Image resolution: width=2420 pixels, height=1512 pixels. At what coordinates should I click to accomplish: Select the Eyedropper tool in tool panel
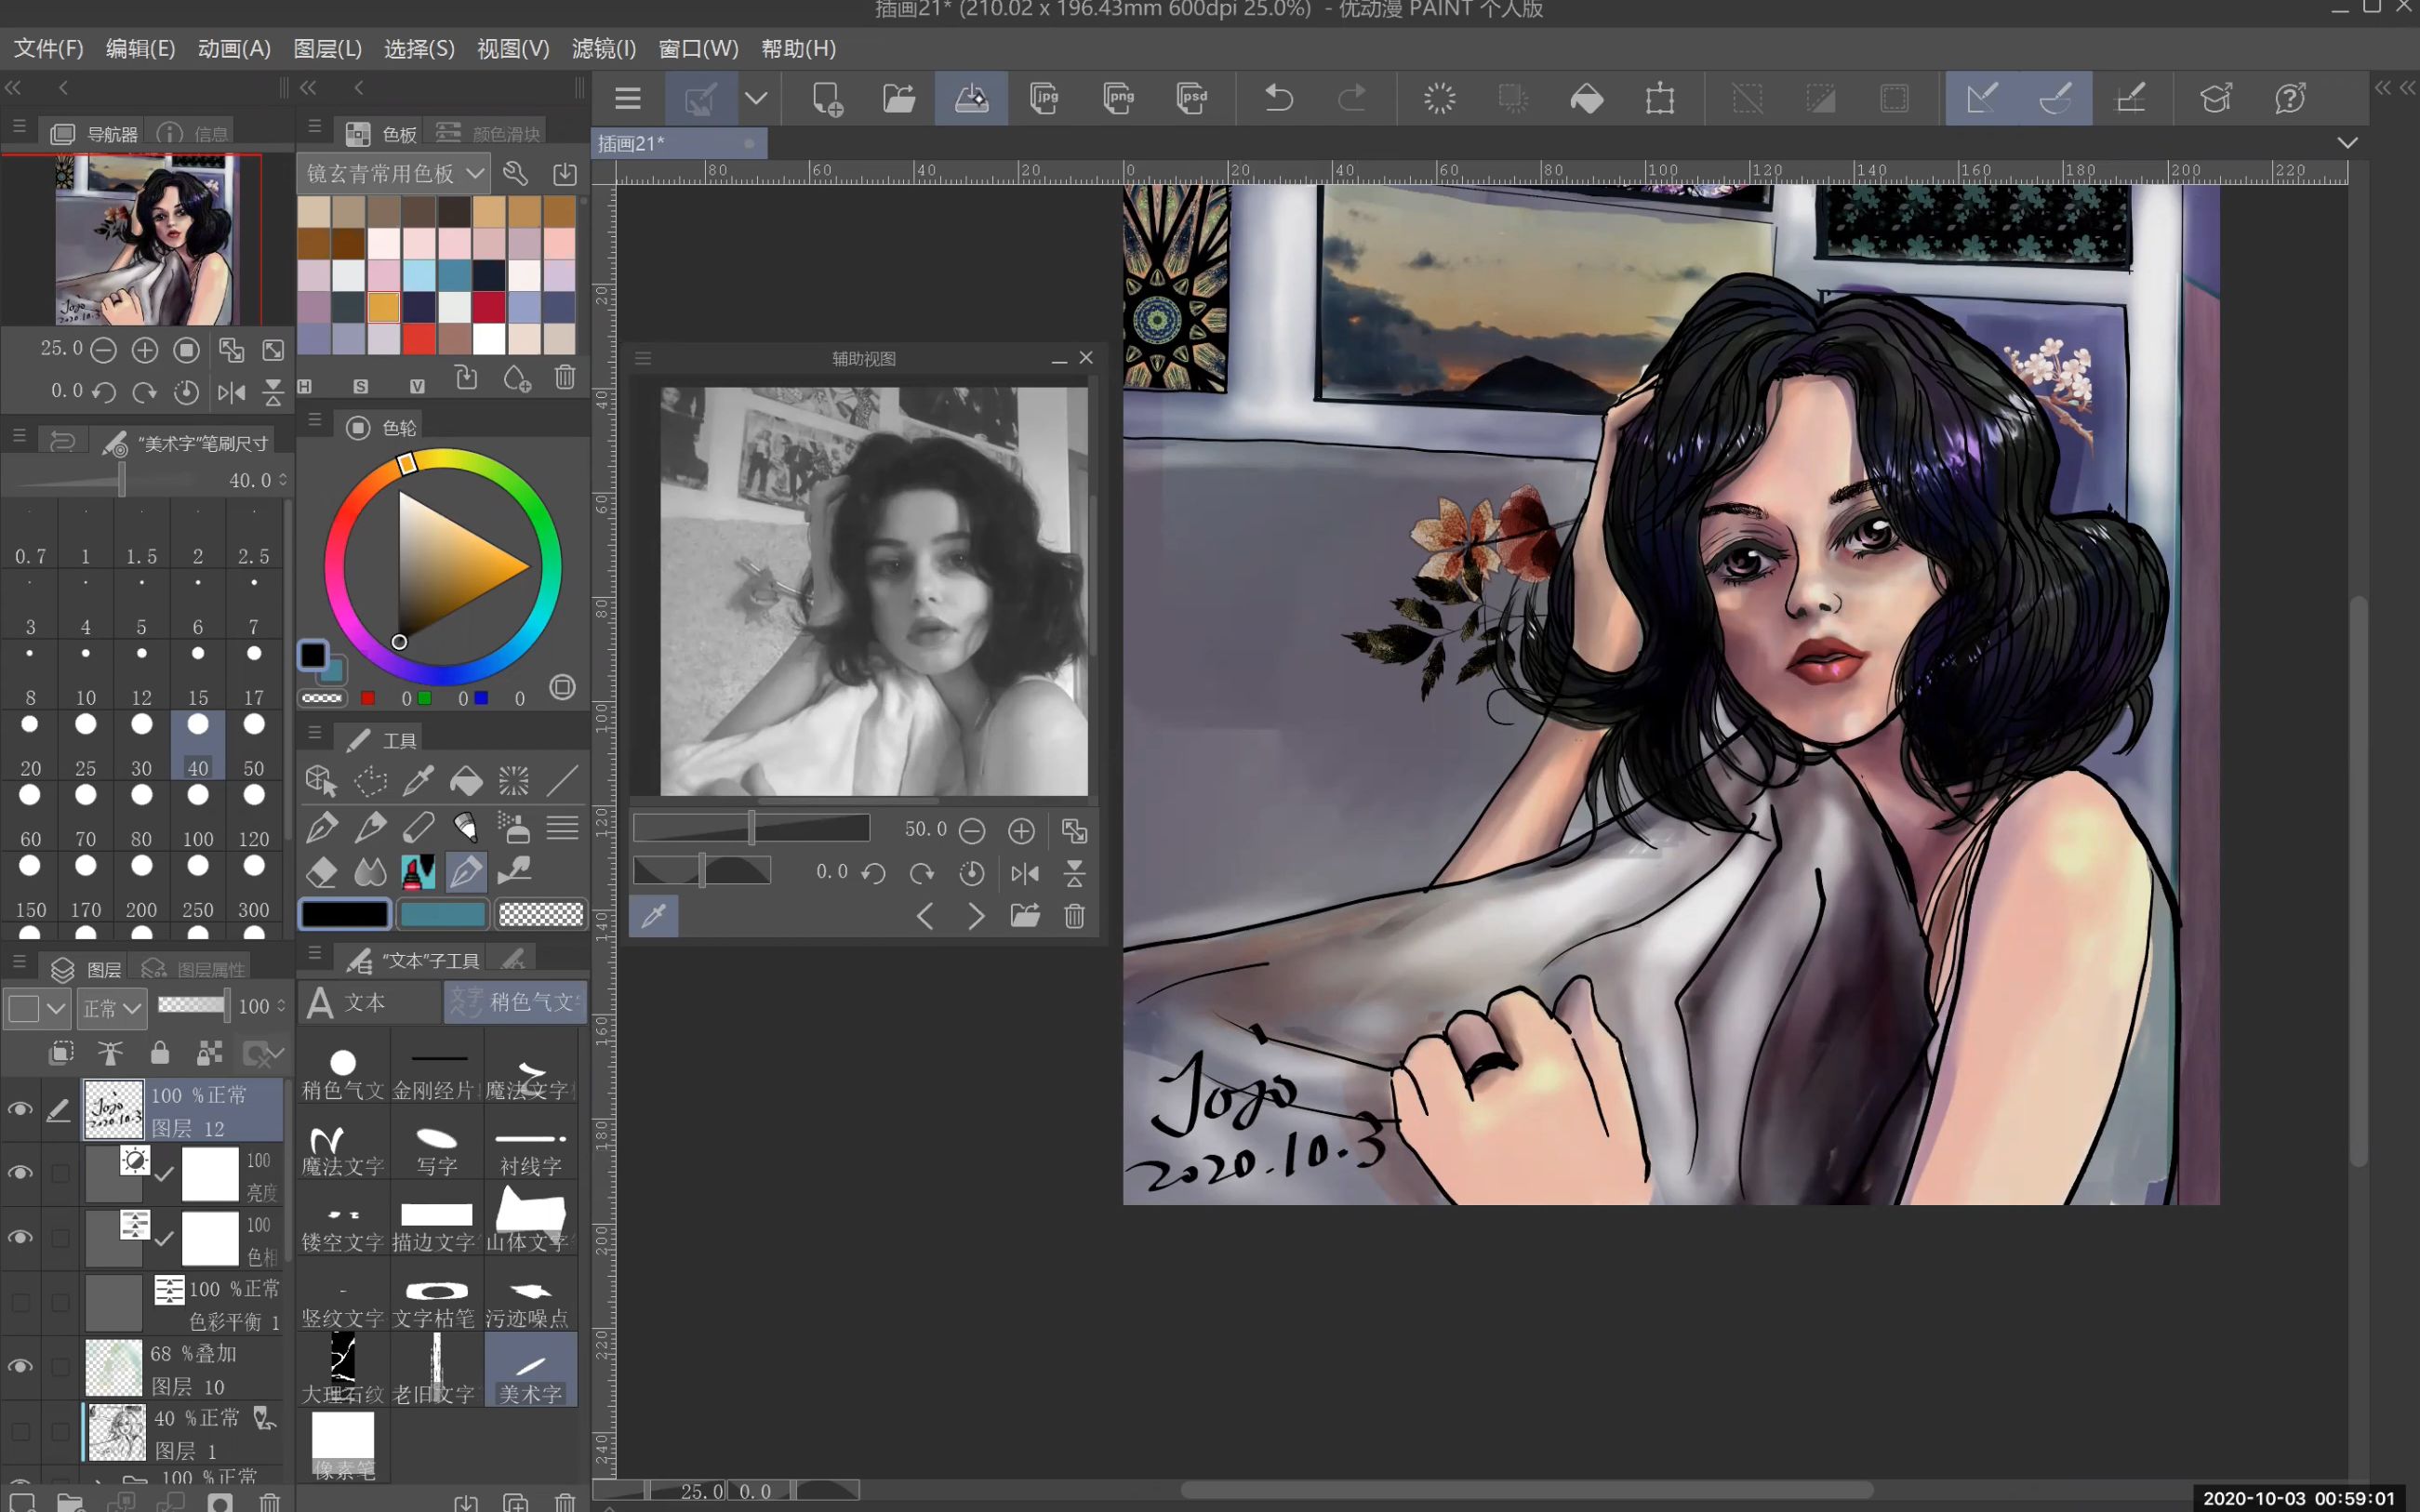tap(418, 779)
